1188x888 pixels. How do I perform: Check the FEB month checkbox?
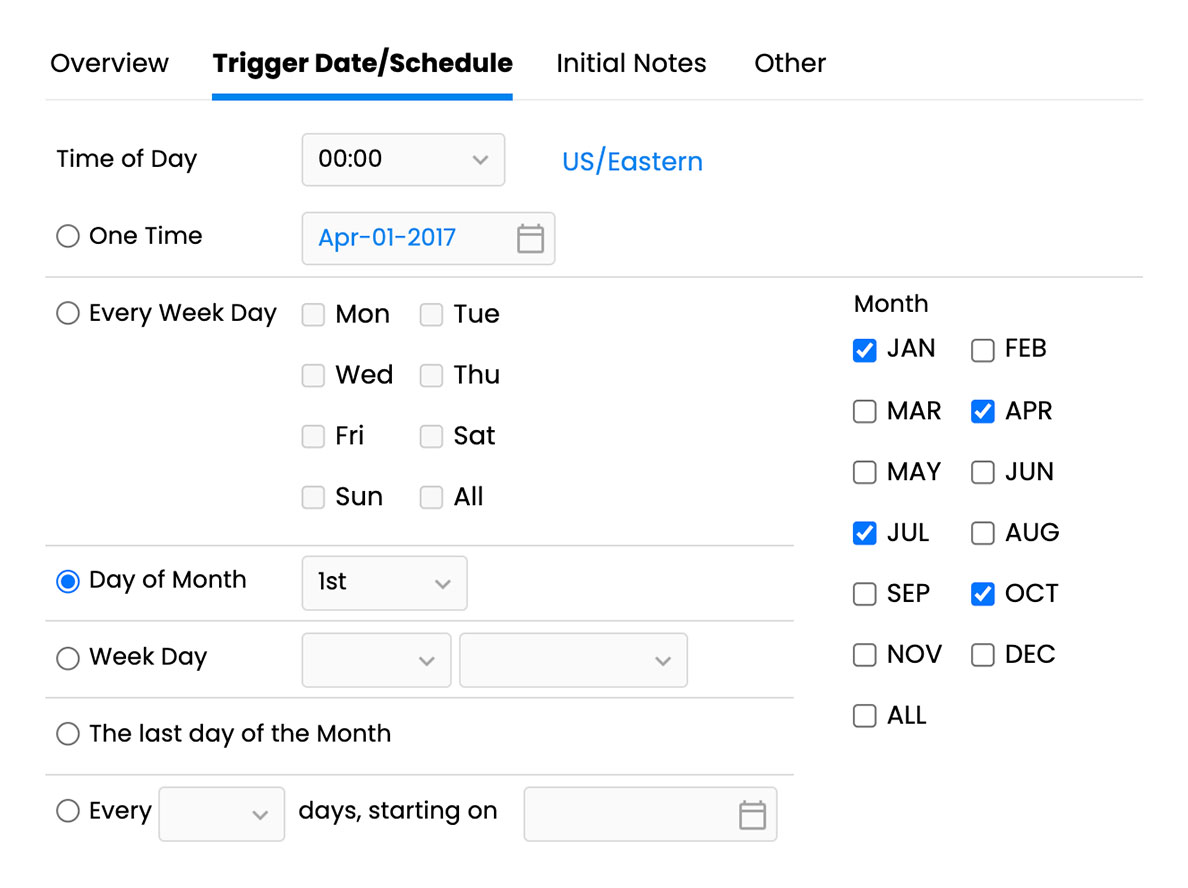click(982, 350)
